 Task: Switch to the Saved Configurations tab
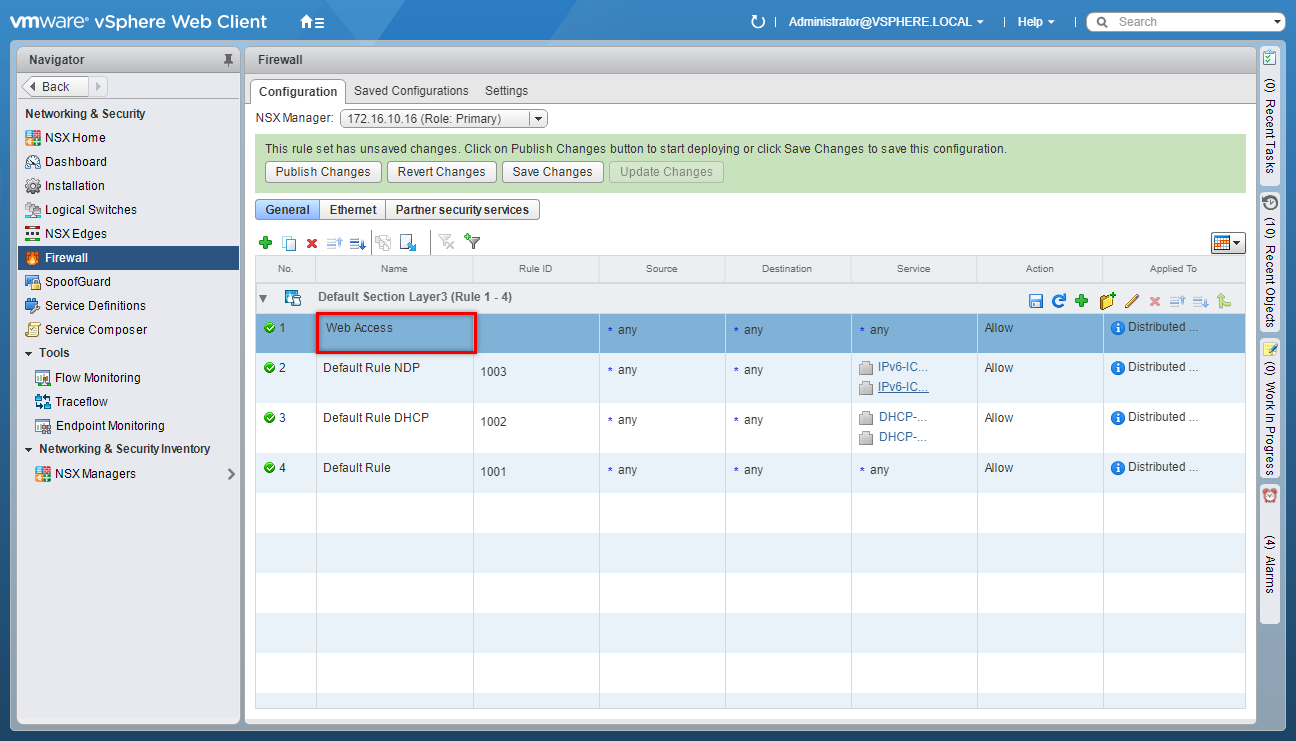[x=411, y=91]
